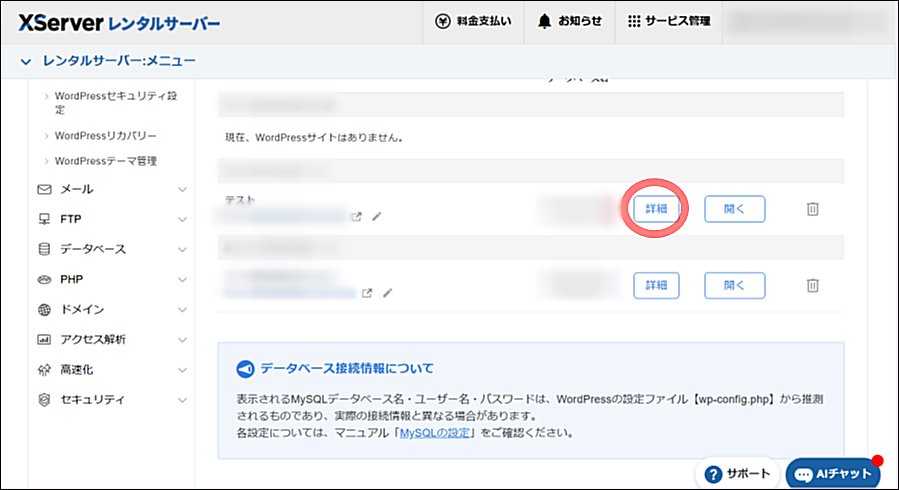Click the メール envelope icon
This screenshot has width=899, height=490.
pyautogui.click(x=44, y=189)
